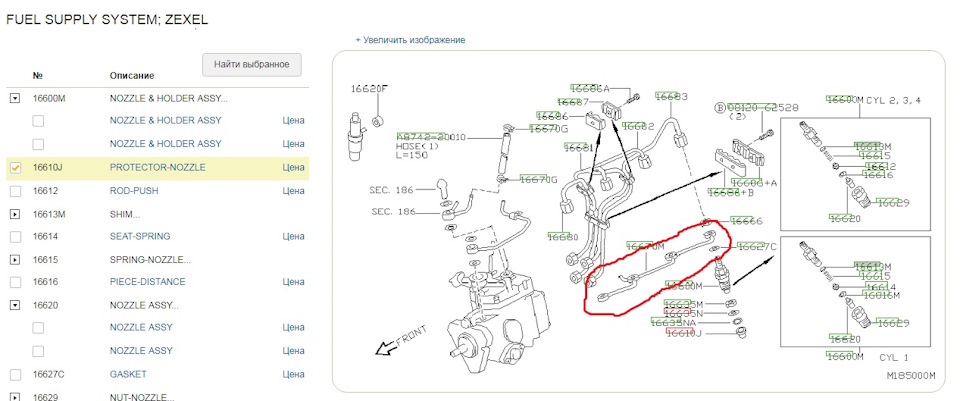Click part label 16681 in diagram
The image size is (960, 401).
579,148
